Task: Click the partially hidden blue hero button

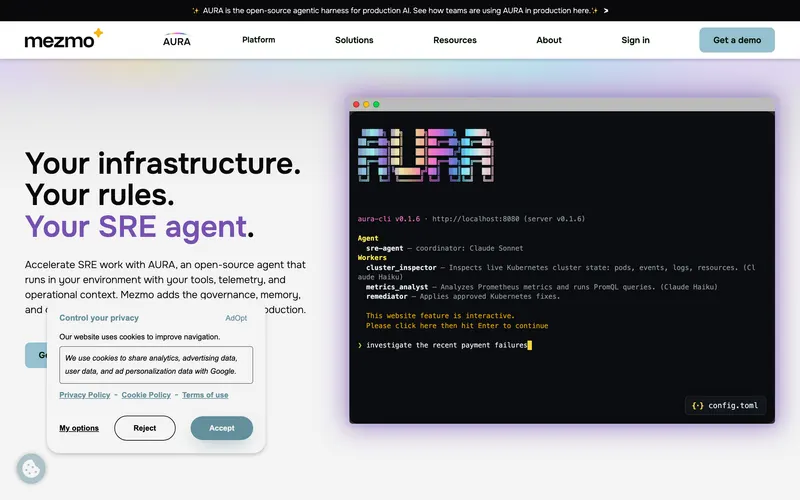Action: coord(36,355)
